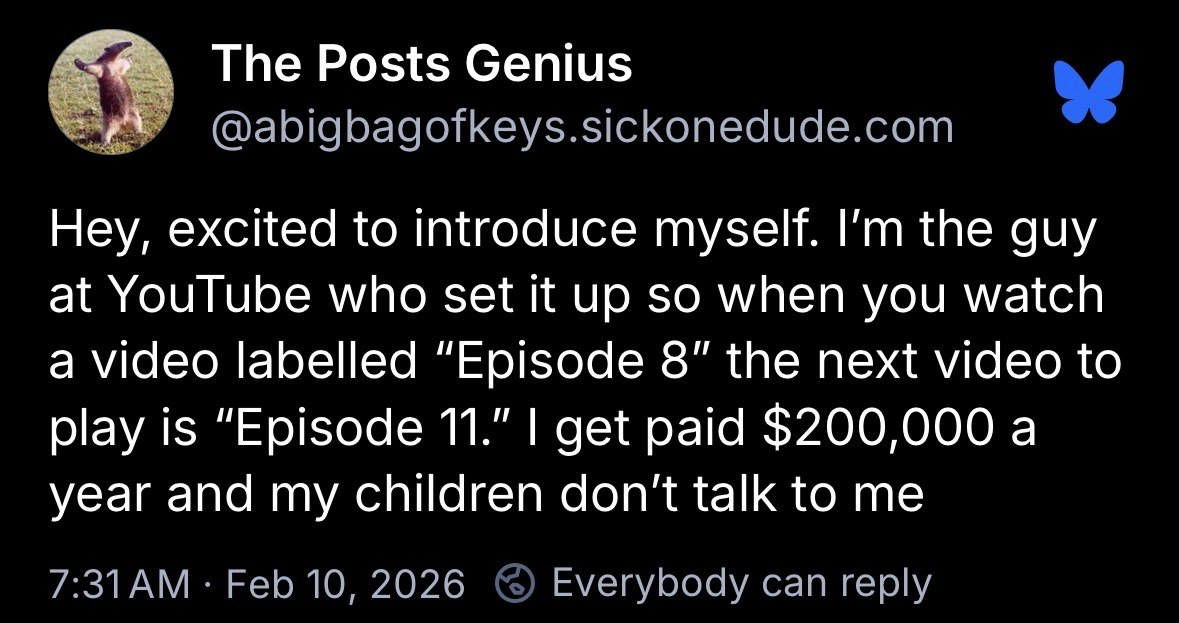Open the @abigbagofkeys.sickonedude.com handle
This screenshot has width=1179, height=623.
(582, 127)
